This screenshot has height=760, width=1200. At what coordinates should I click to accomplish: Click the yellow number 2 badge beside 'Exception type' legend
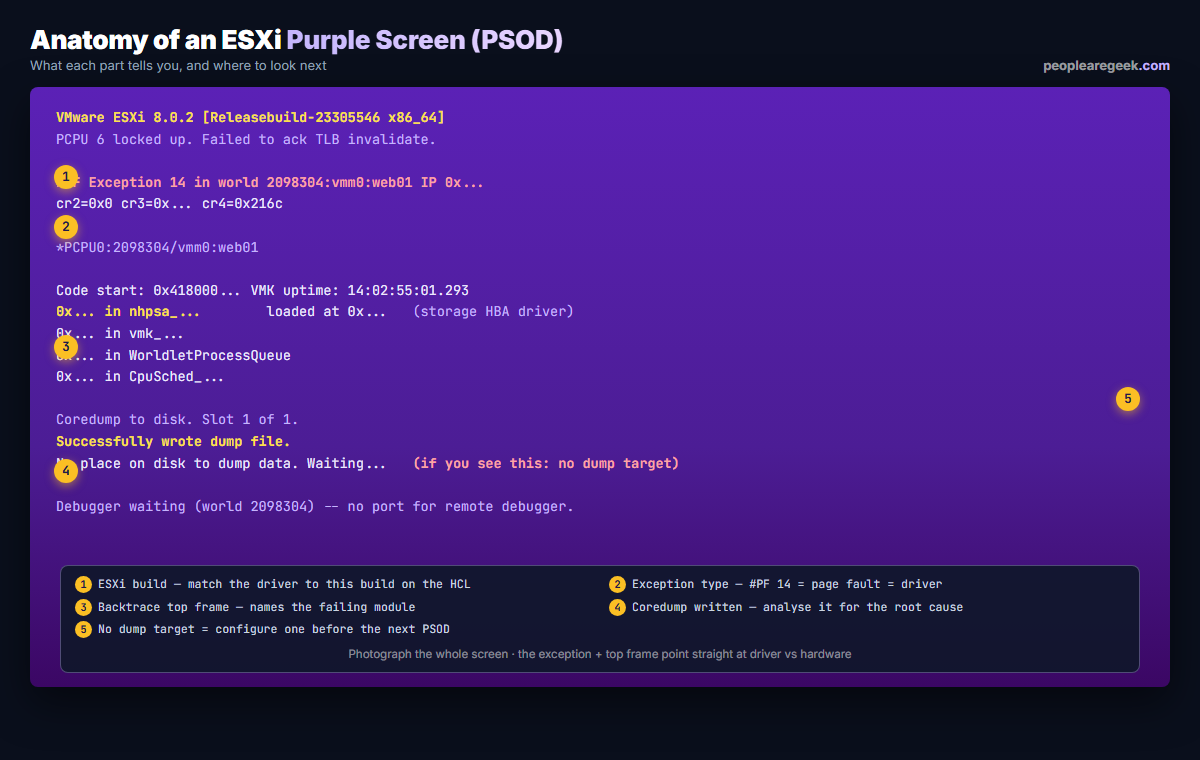coord(618,584)
